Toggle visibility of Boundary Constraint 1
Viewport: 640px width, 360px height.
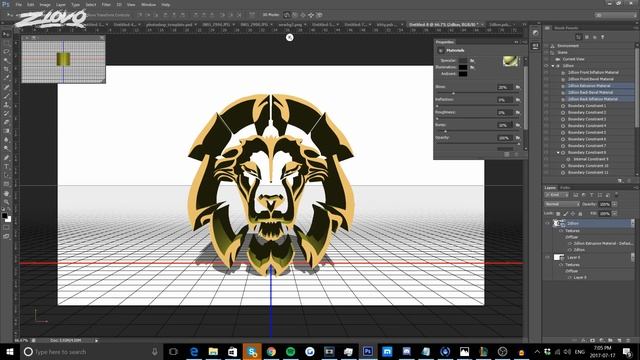click(547, 106)
